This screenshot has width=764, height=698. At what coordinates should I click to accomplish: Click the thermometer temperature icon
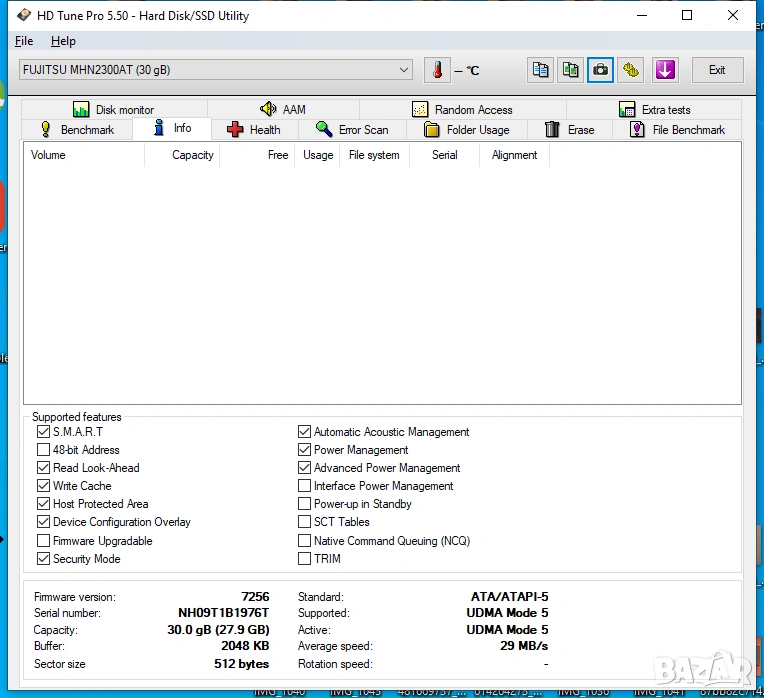tap(437, 70)
